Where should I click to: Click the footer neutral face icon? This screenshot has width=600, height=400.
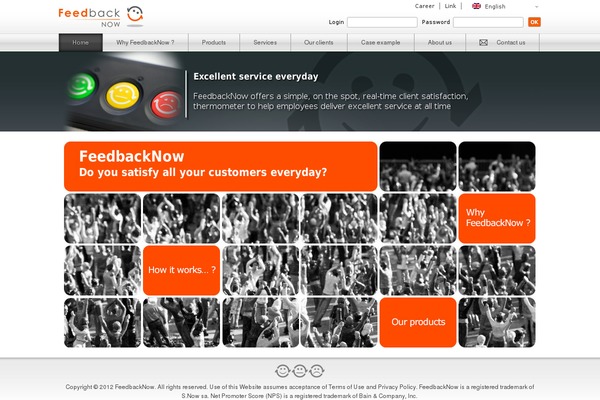300,371
